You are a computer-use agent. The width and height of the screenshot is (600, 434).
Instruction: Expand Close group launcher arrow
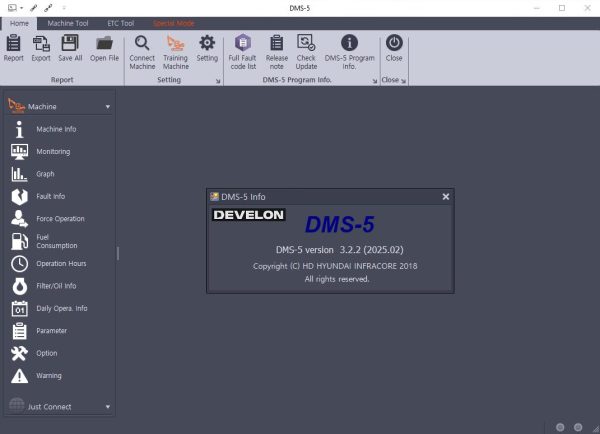403,81
